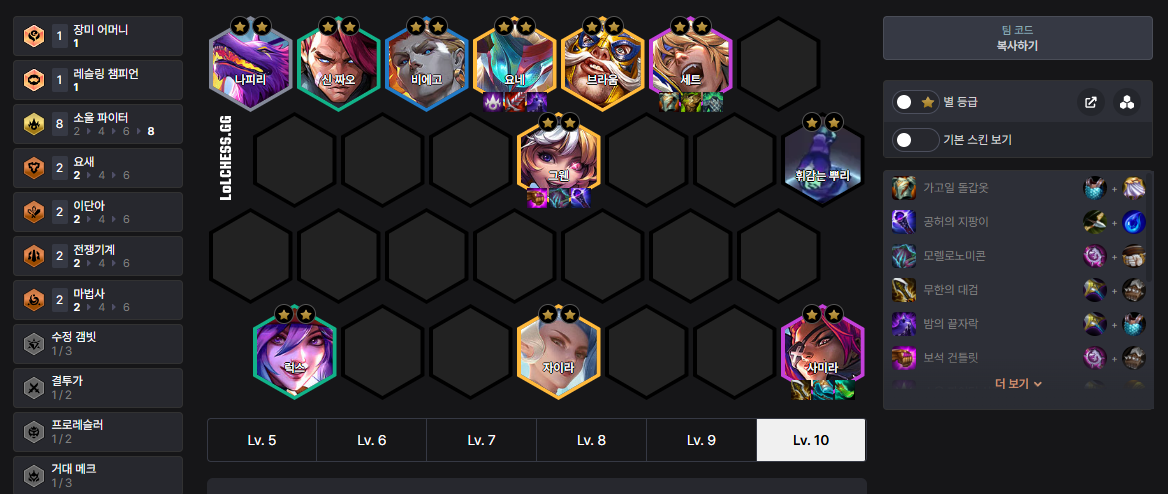
Task: Select the 나피리 champion hexagon
Action: [x=250, y=65]
